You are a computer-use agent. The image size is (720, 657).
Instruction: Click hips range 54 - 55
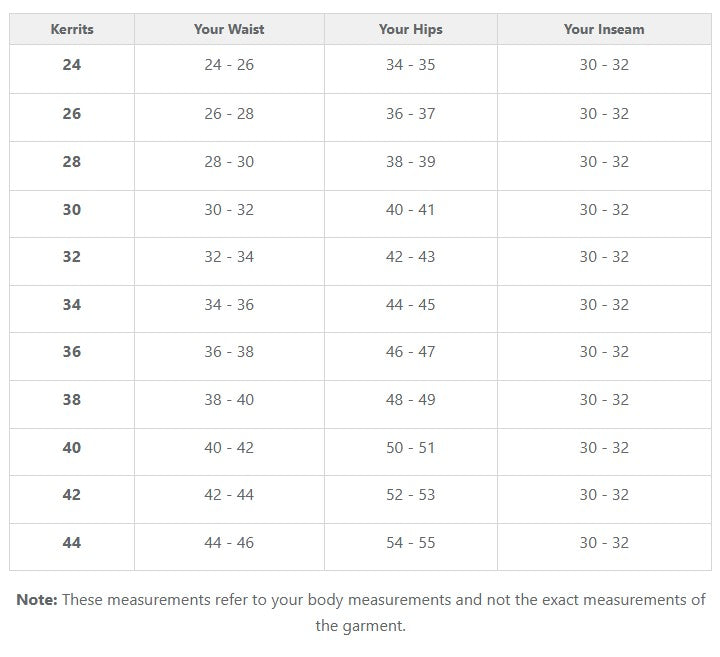410,543
